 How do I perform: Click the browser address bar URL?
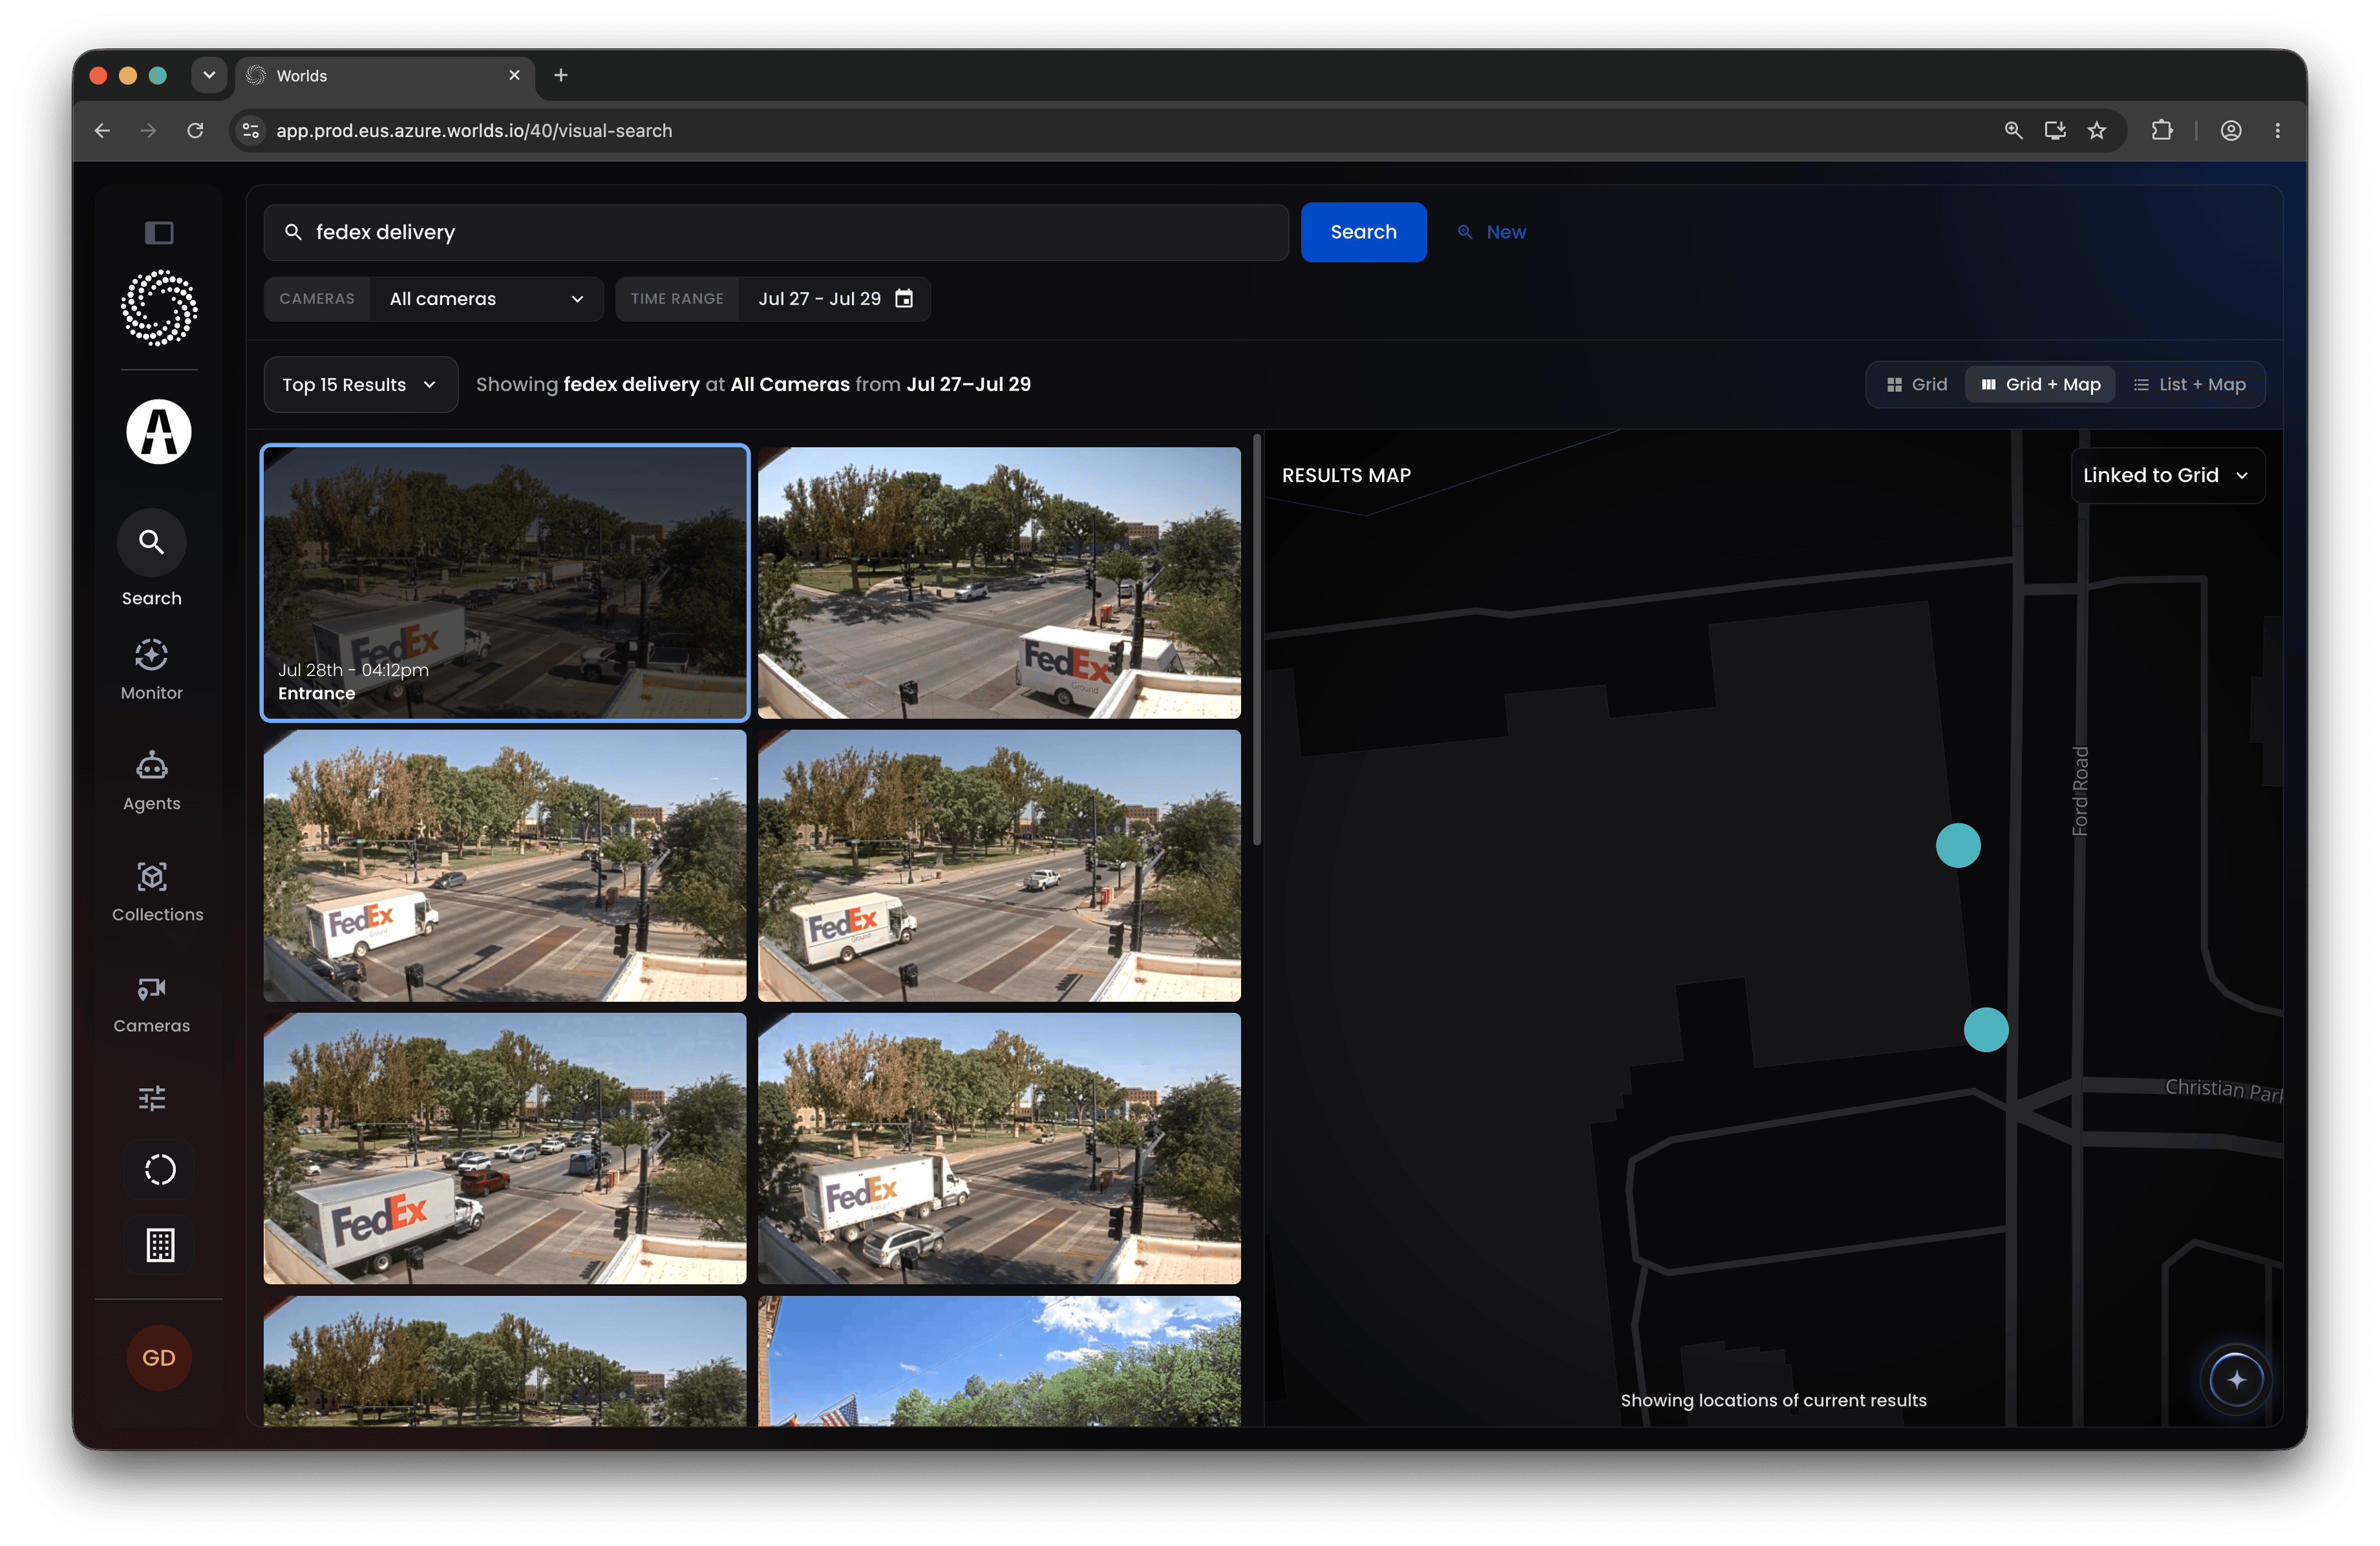pos(474,131)
